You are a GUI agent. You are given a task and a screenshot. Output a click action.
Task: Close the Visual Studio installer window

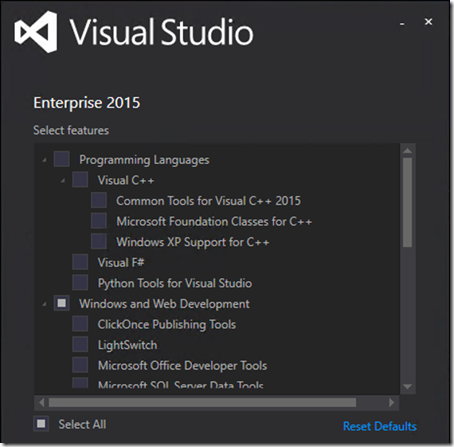(428, 22)
